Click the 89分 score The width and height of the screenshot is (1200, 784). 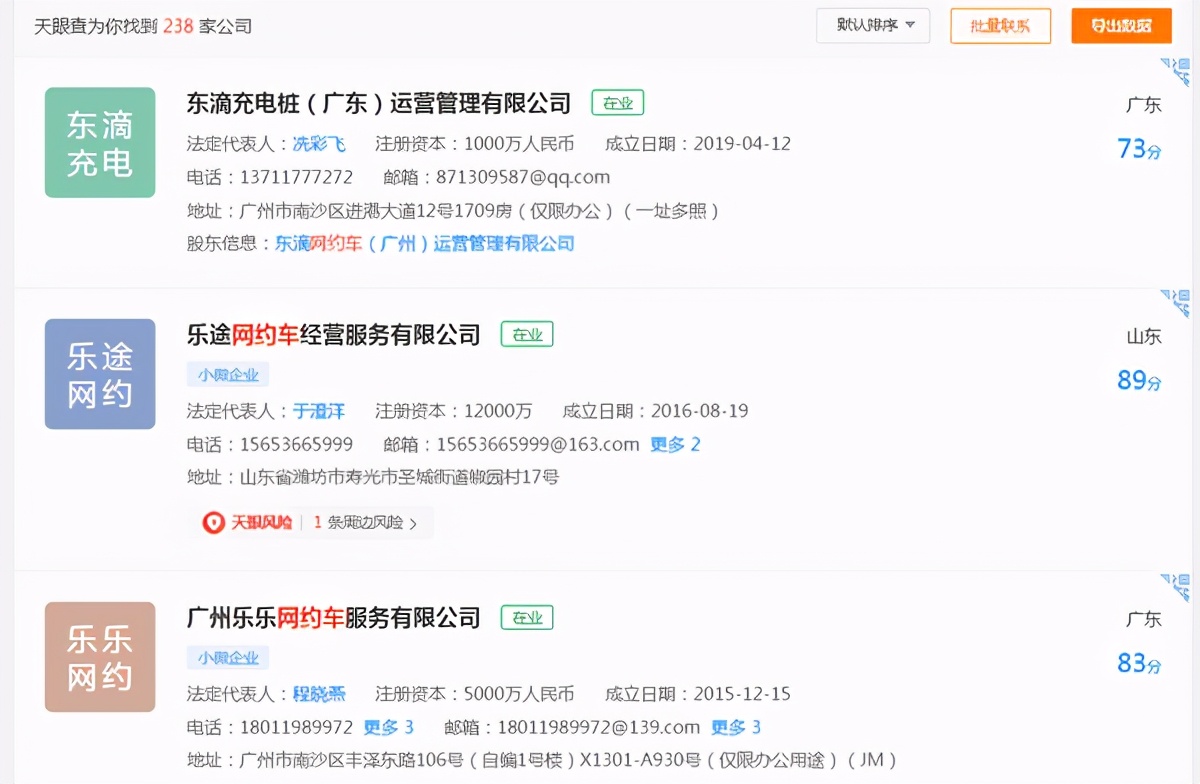[1140, 380]
